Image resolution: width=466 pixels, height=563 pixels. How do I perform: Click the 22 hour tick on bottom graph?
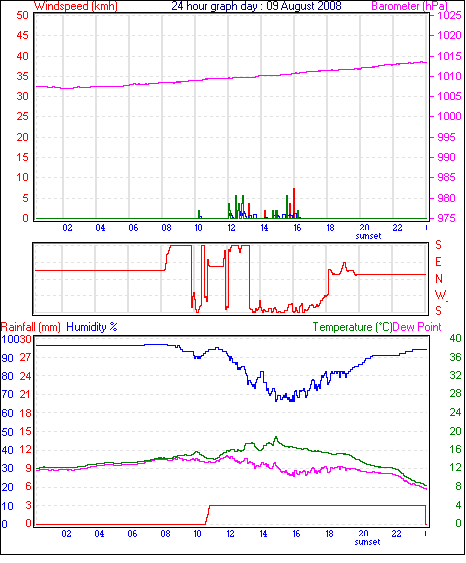tap(396, 534)
